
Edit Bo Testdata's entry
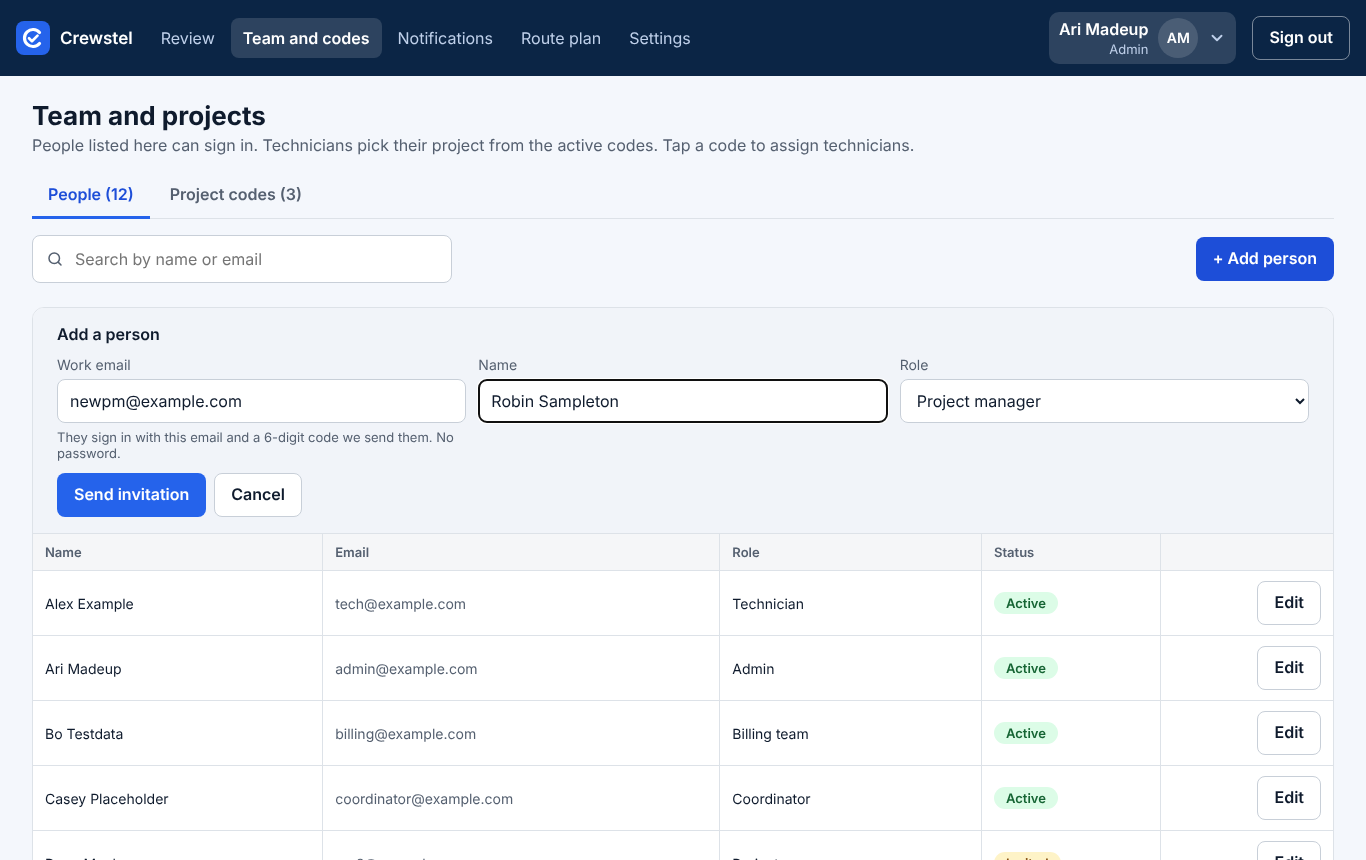1289,733
